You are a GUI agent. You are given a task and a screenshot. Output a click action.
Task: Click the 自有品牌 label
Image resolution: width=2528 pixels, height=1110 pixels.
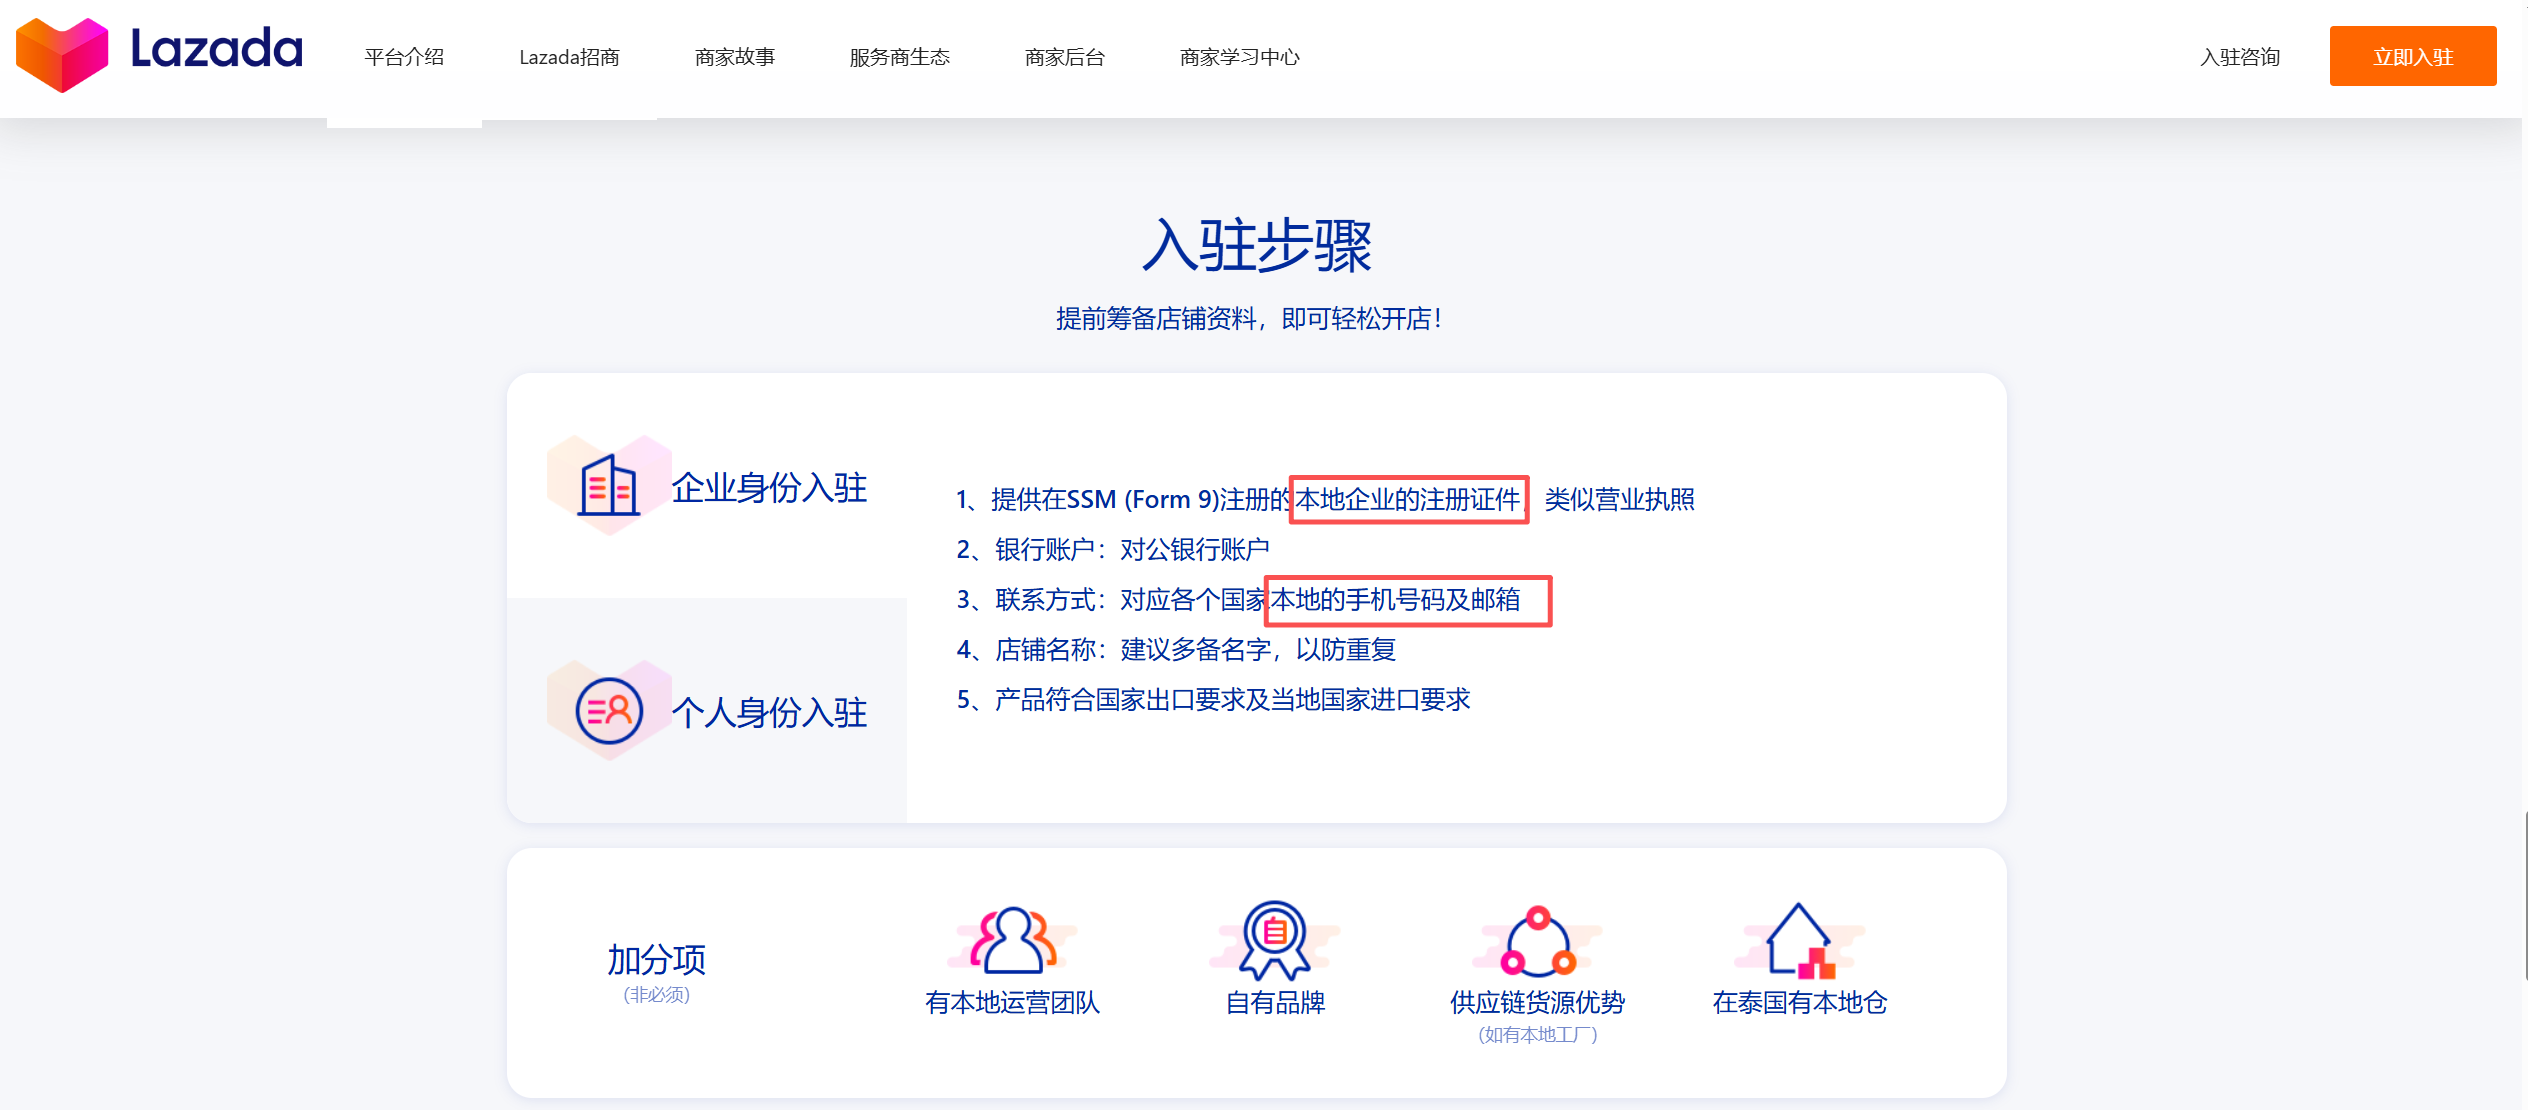point(1275,1002)
